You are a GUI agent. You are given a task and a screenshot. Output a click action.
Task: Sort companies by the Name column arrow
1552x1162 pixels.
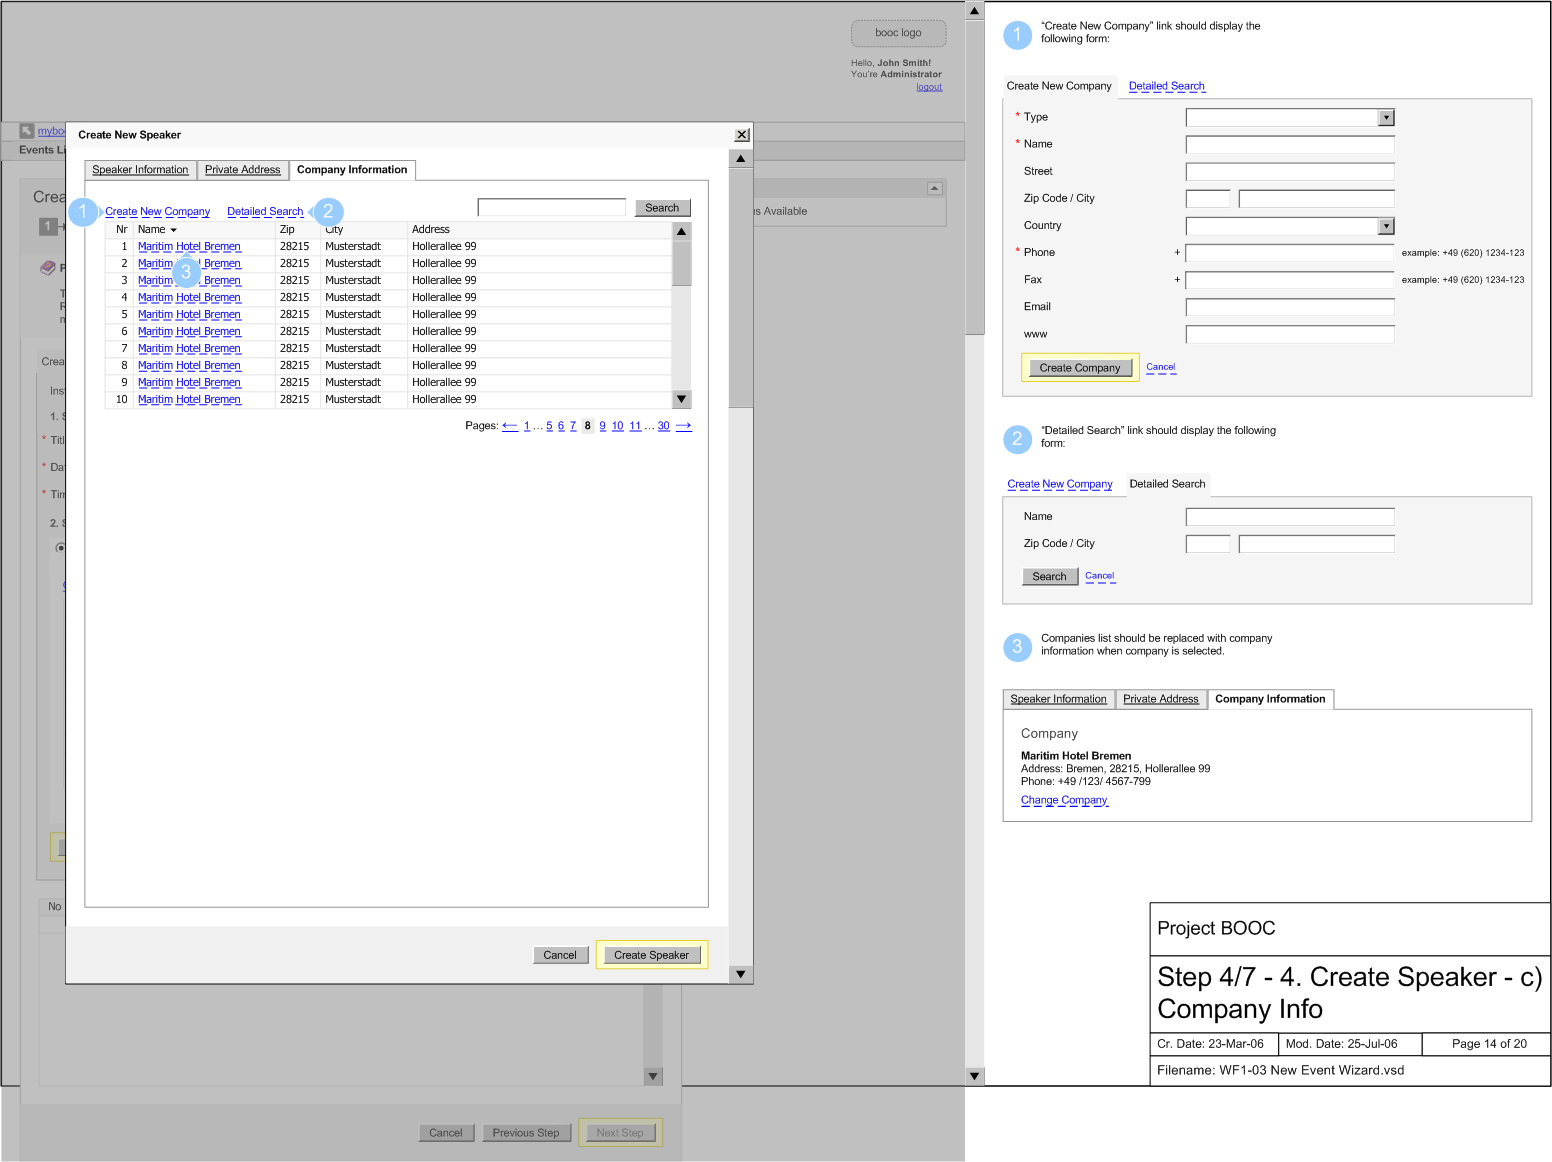(173, 230)
